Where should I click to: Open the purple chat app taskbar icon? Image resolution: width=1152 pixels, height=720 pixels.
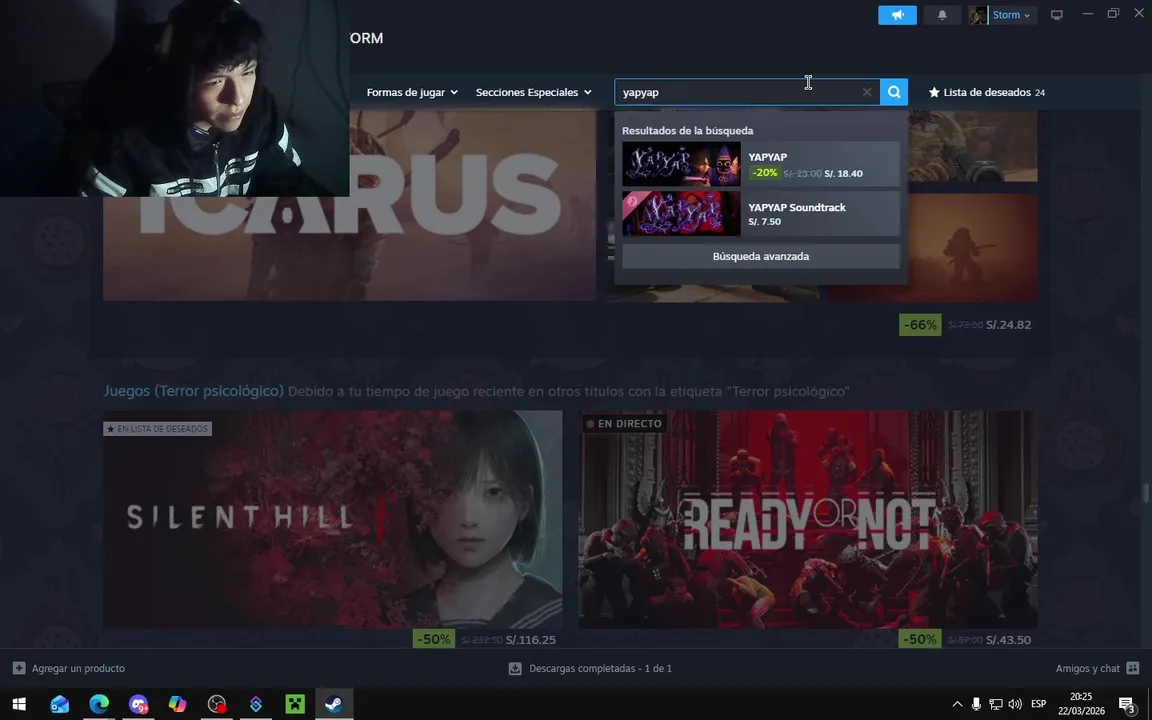pyautogui.click(x=138, y=704)
